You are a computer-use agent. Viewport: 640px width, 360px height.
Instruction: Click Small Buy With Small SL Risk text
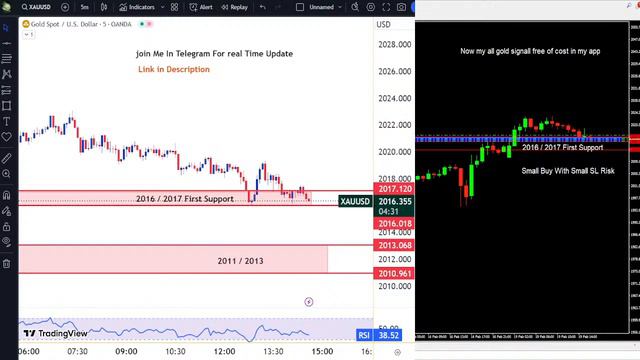[568, 171]
